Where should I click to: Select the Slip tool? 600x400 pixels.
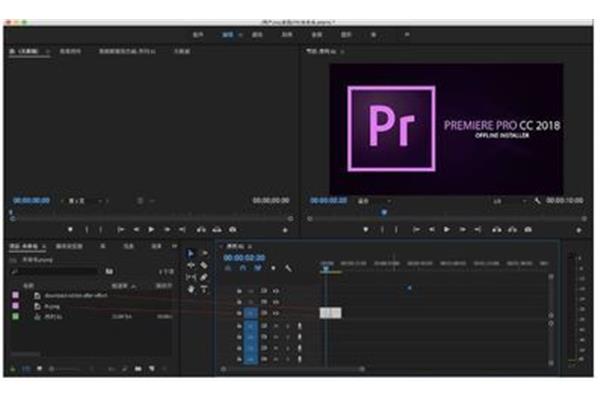coord(191,277)
